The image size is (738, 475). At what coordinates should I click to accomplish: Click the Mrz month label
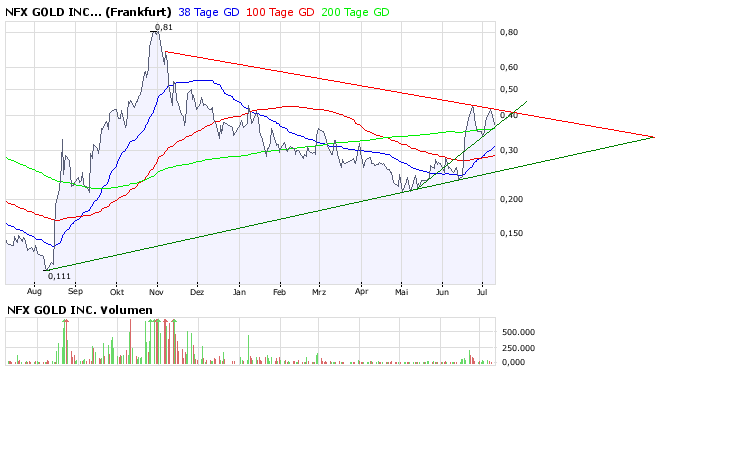pos(319,292)
